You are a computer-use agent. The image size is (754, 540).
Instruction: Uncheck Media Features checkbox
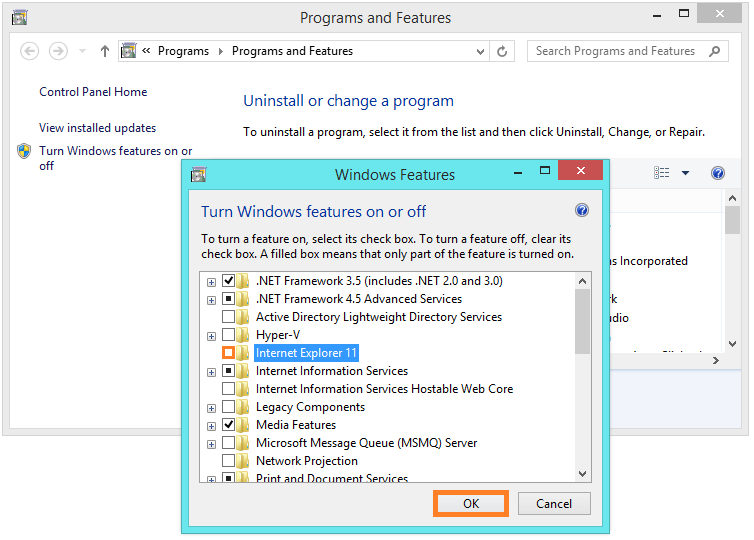[x=228, y=425]
